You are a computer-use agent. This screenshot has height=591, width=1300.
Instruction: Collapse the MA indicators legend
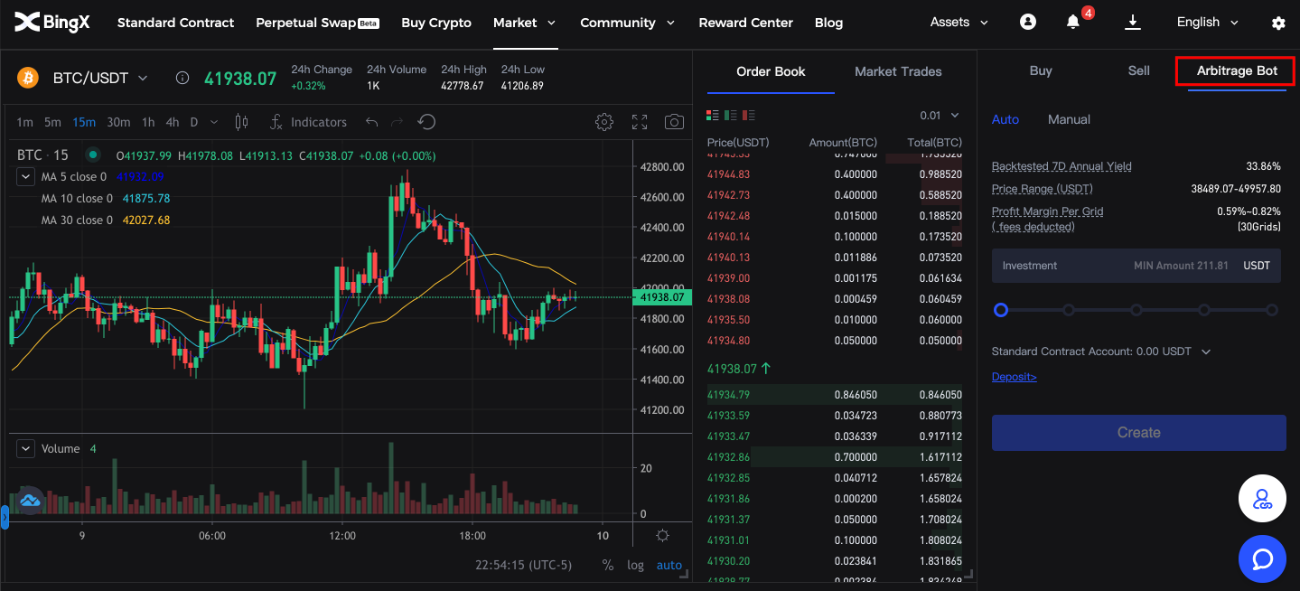25,177
